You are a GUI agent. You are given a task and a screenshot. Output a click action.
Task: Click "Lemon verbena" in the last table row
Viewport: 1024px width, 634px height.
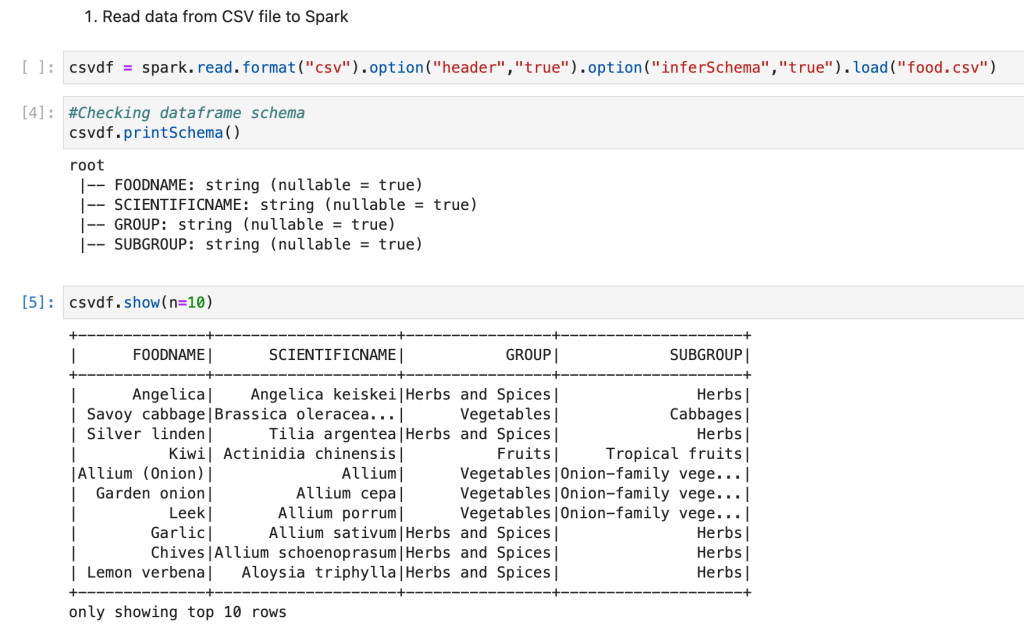(146, 573)
